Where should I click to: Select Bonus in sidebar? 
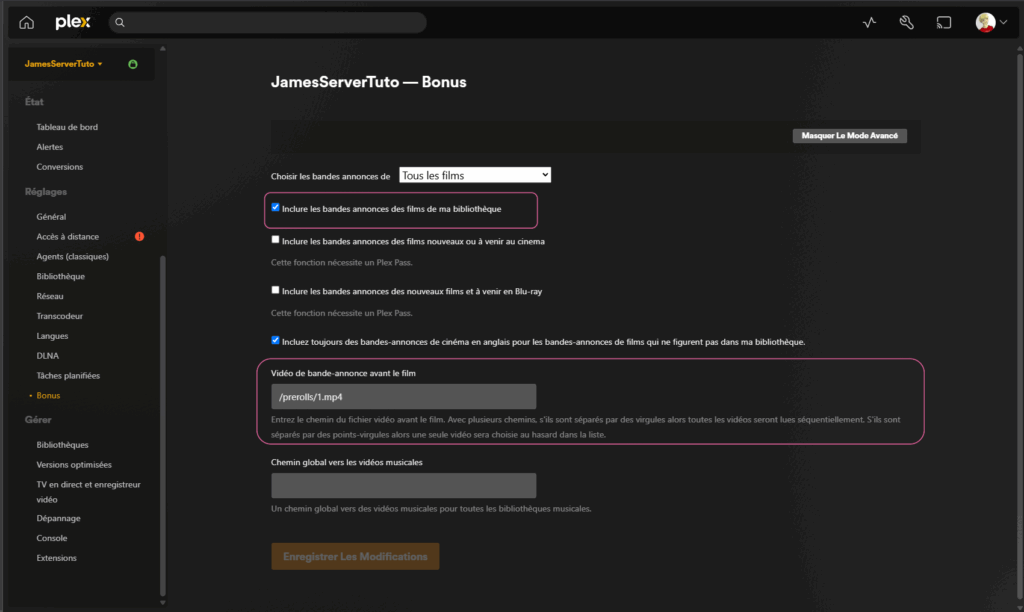tap(48, 395)
